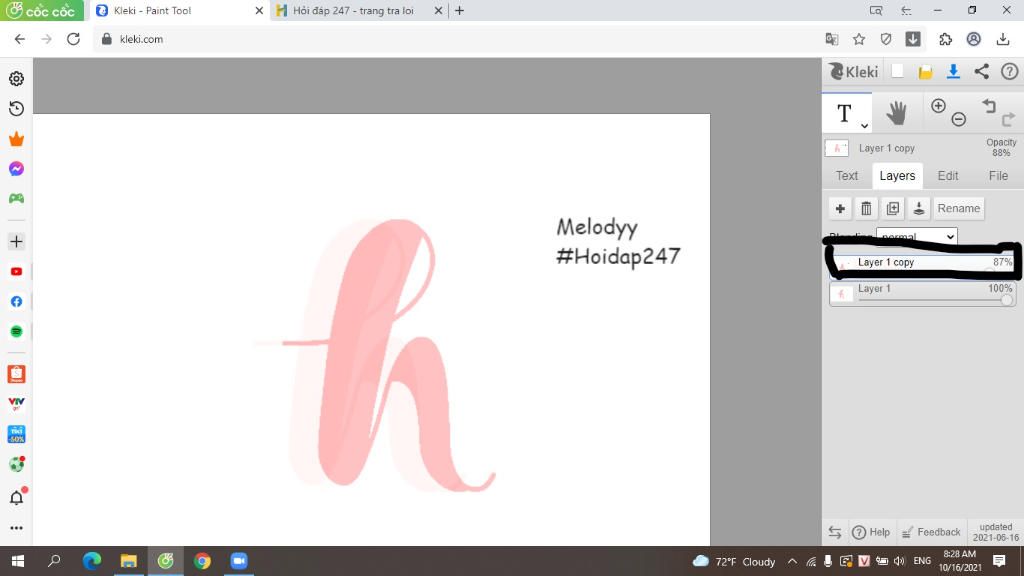Expand the tool selection chevron under Text tool
1024x576 pixels.
click(864, 125)
